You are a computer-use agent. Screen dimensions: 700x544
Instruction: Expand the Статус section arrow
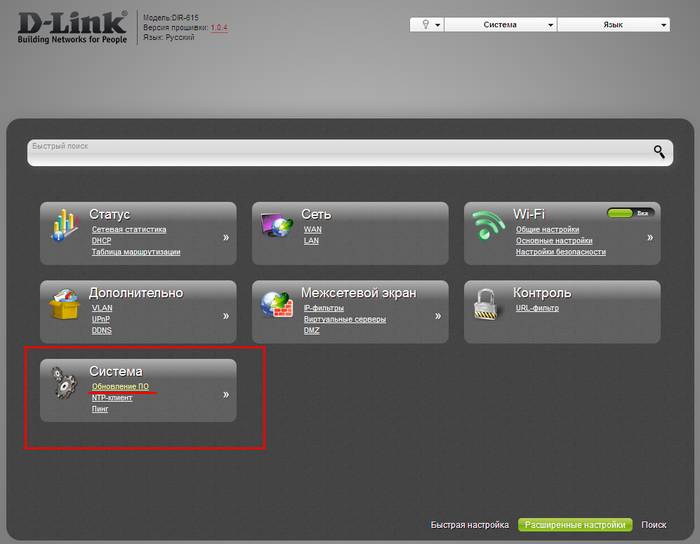(226, 238)
